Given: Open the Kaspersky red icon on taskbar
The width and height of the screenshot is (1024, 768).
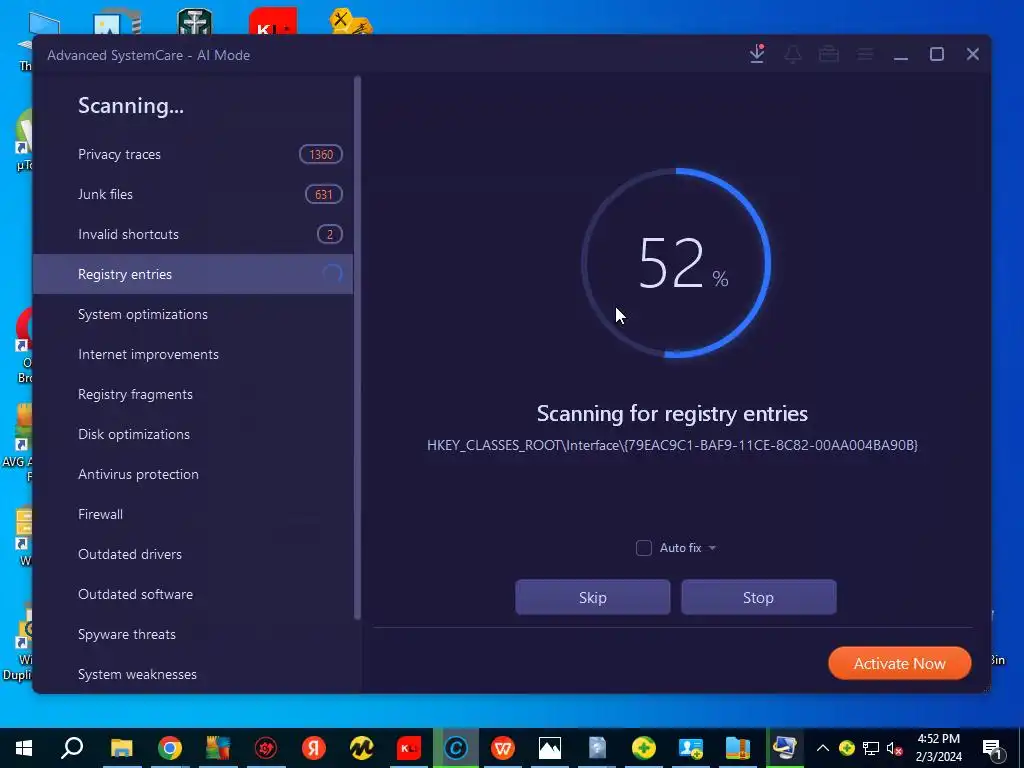Looking at the screenshot, I should pos(409,748).
